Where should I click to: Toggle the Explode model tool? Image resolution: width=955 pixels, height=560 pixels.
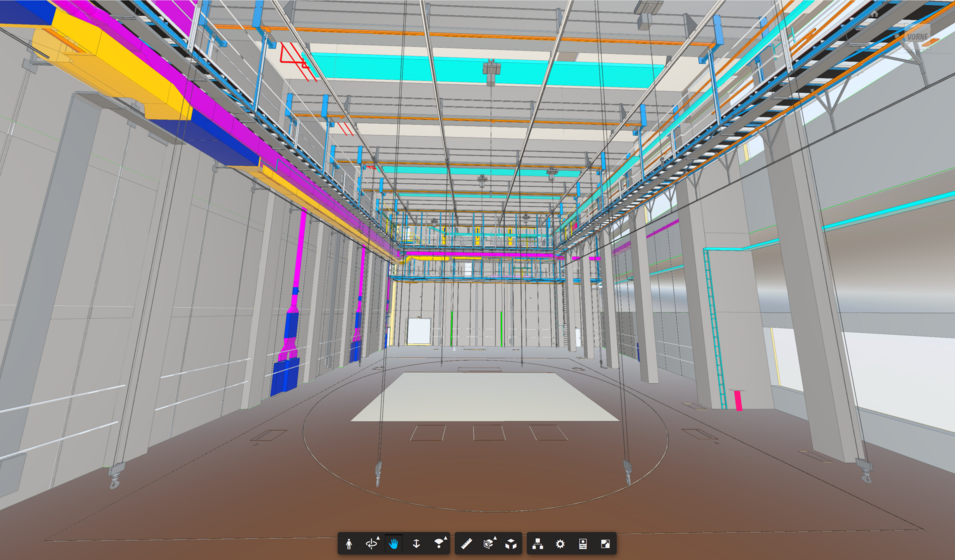[511, 544]
